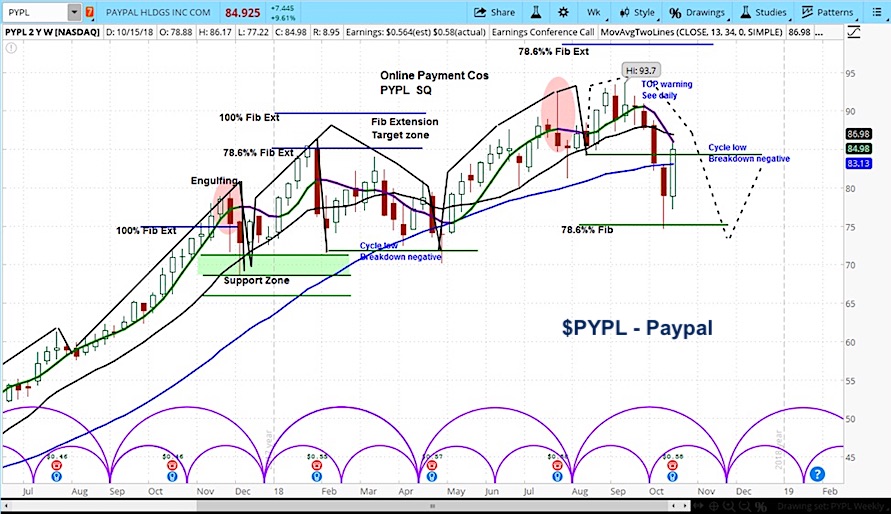Click the 86.98 price axis label
This screenshot has width=891, height=514.
tap(858, 134)
